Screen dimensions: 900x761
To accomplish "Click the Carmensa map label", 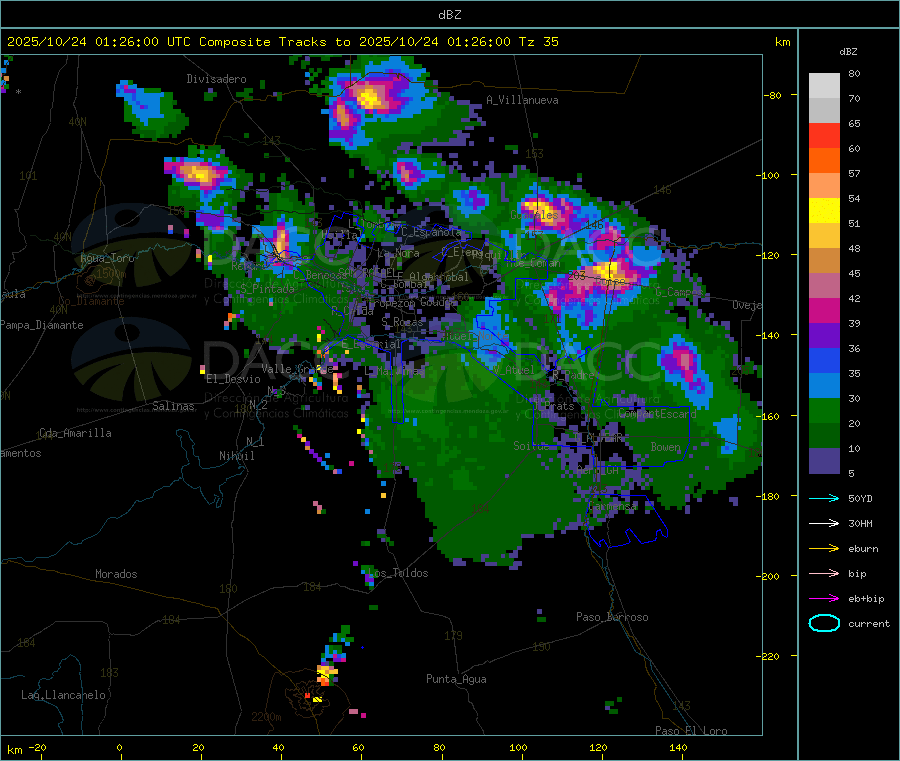I will [613, 506].
